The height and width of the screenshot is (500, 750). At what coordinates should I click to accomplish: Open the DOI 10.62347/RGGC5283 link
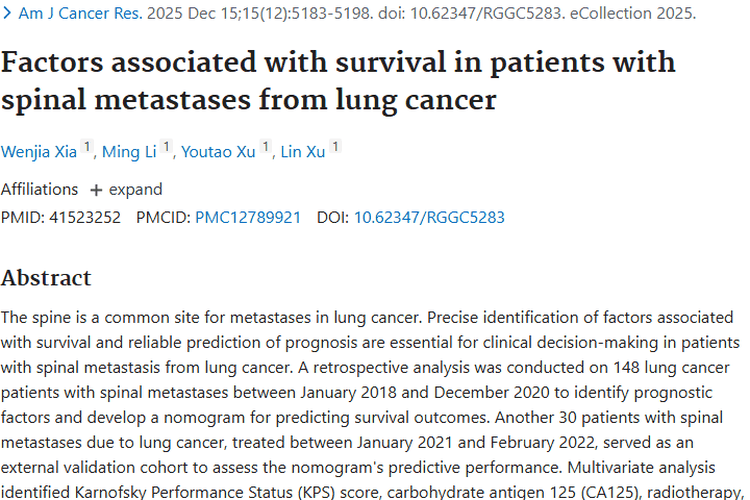click(x=429, y=217)
